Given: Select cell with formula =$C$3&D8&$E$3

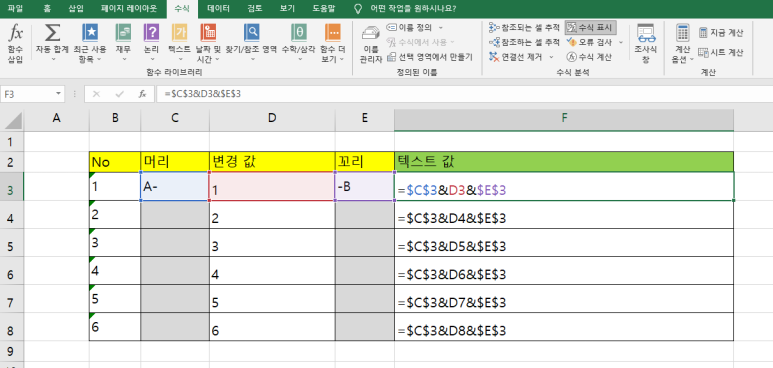Looking at the screenshot, I should pyautogui.click(x=564, y=327).
